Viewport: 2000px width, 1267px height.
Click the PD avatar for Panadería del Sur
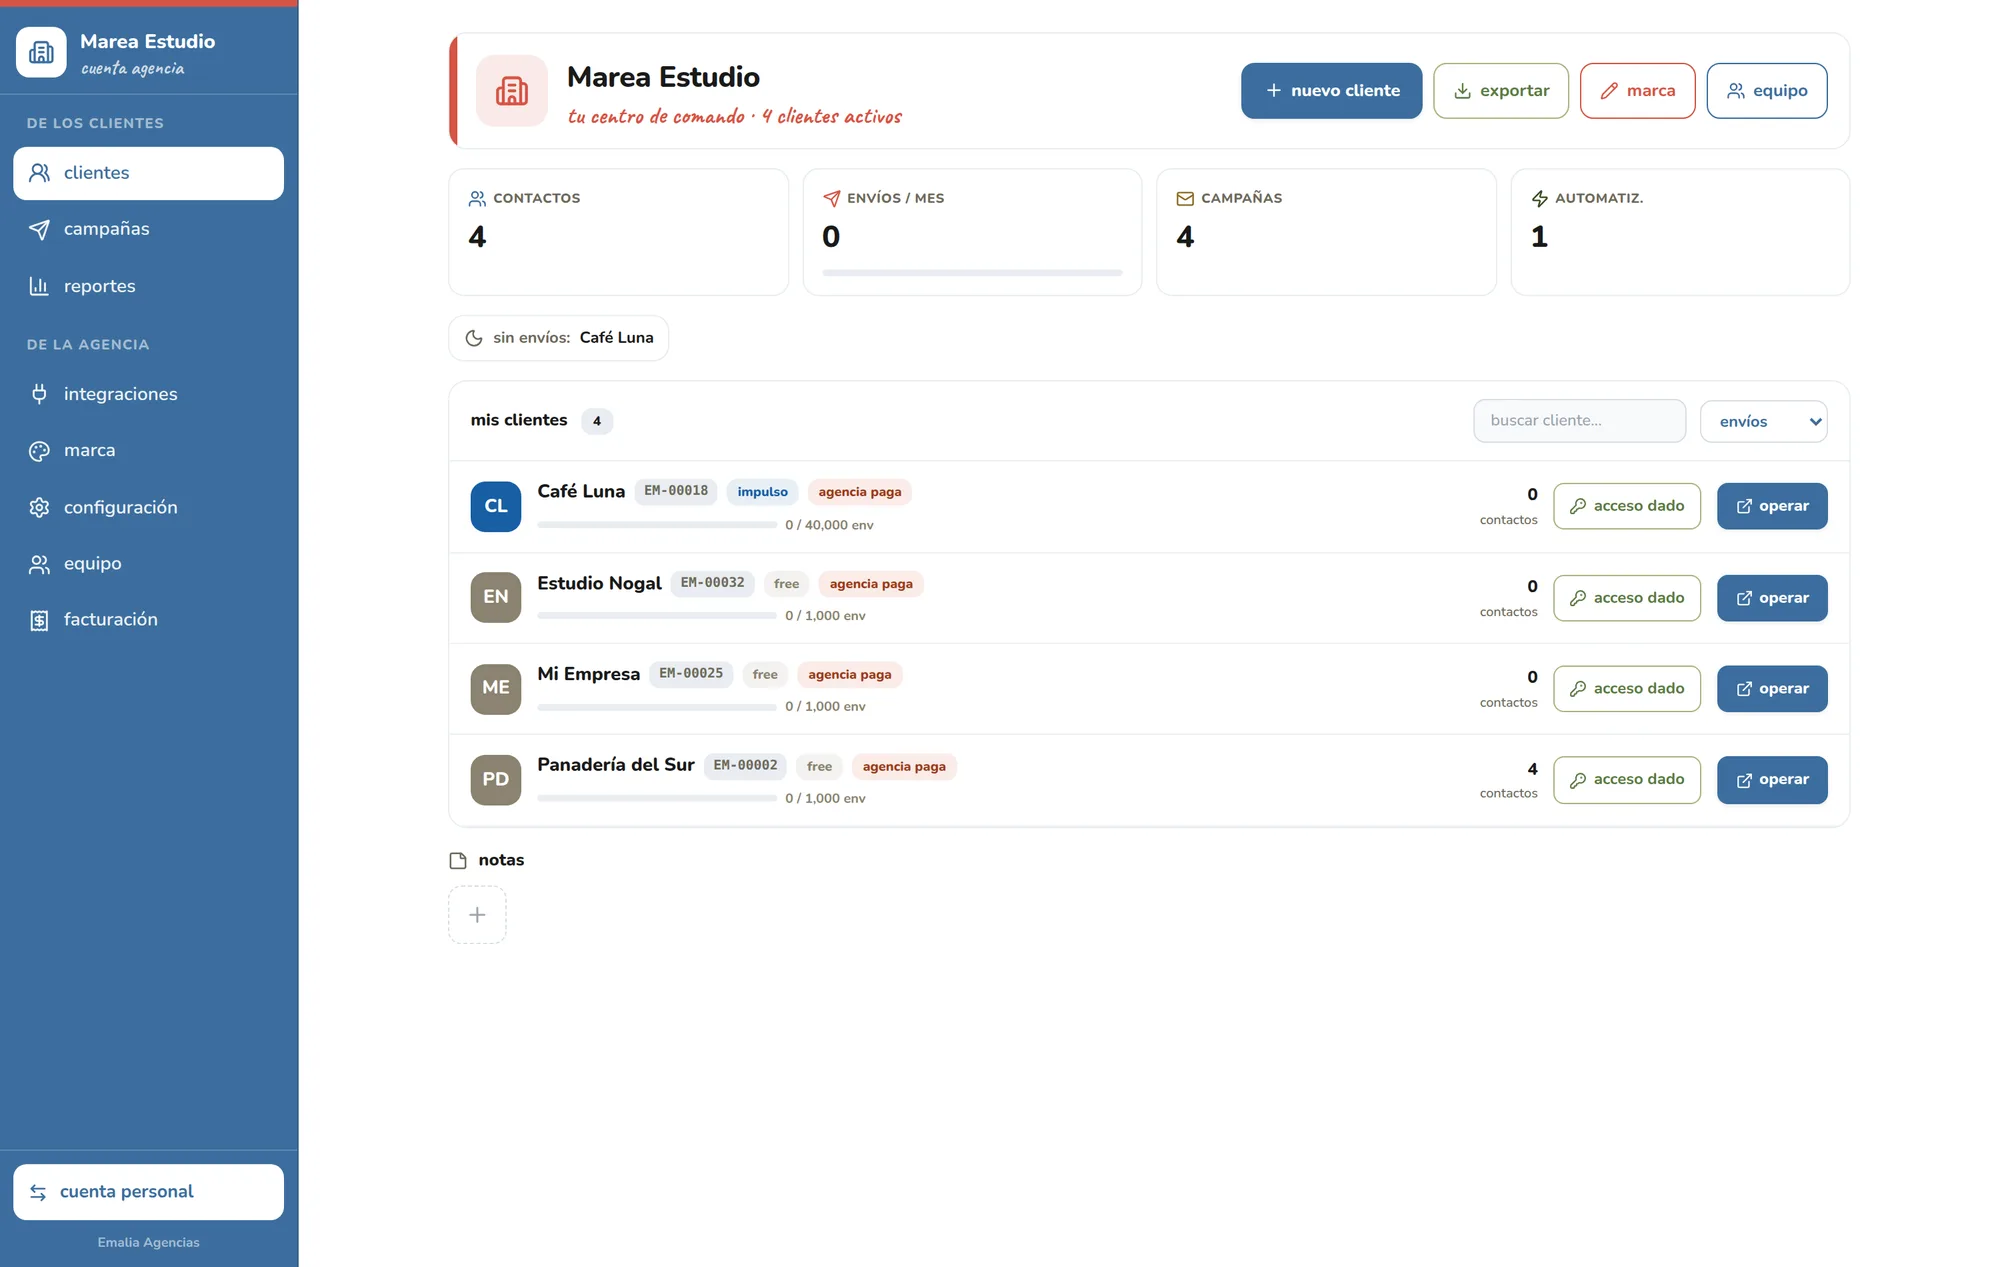[496, 780]
